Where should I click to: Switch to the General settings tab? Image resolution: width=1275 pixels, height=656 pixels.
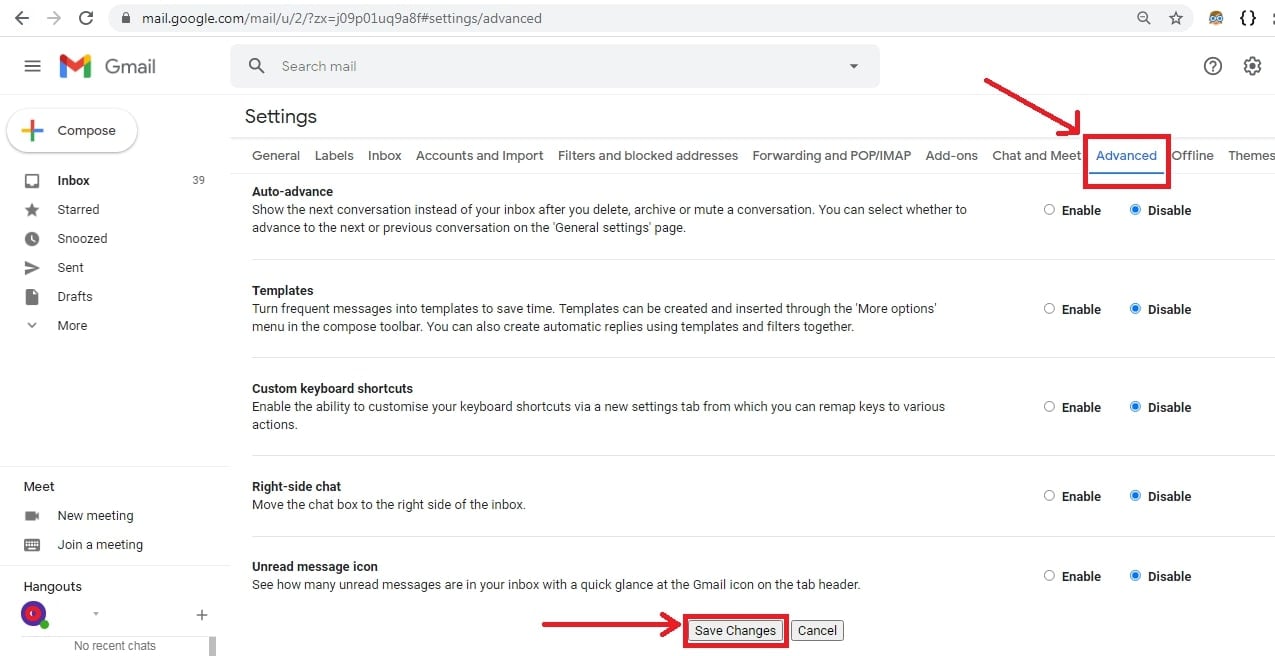tap(276, 156)
